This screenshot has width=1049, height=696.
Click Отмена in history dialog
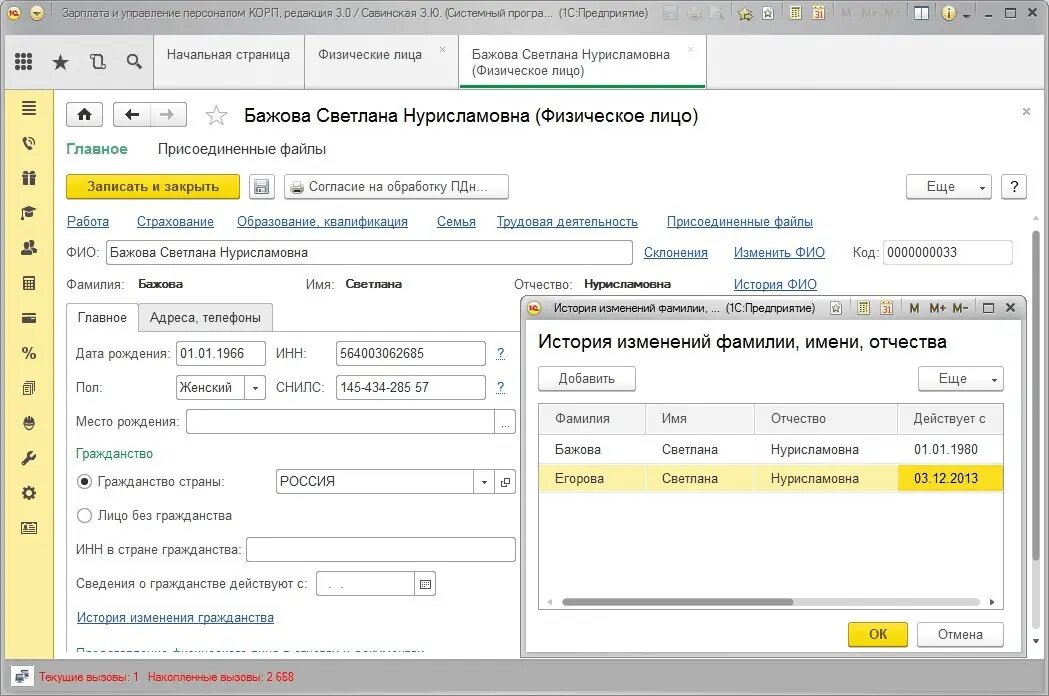[960, 634]
